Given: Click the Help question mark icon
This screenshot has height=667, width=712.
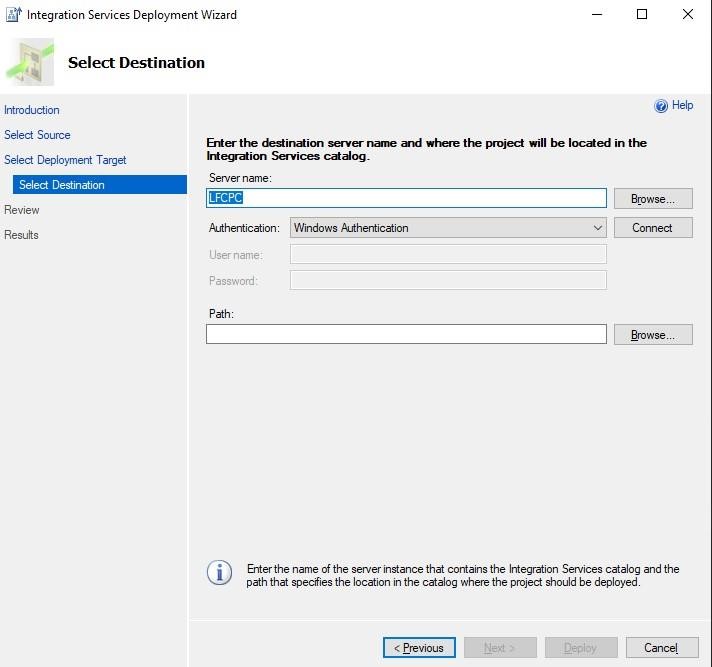Looking at the screenshot, I should click(x=661, y=106).
